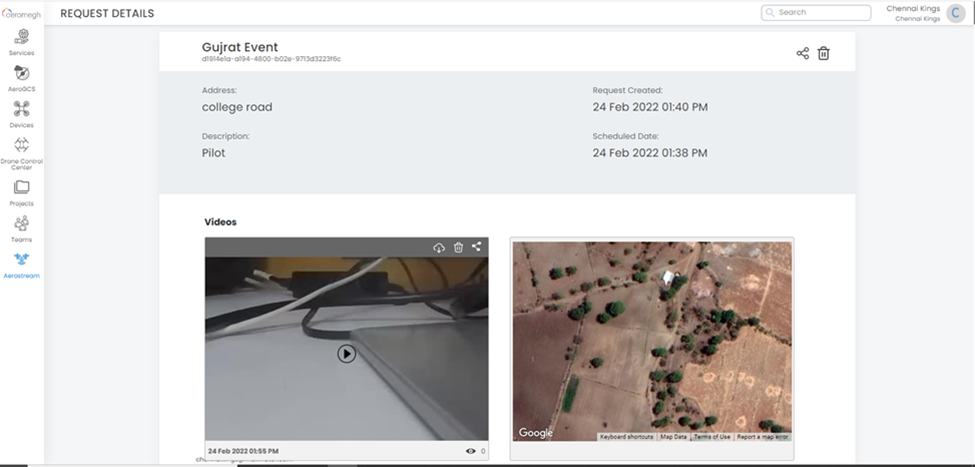Image resolution: width=975 pixels, height=467 pixels.
Task: Click the video view count eye icon
Action: tap(470, 451)
